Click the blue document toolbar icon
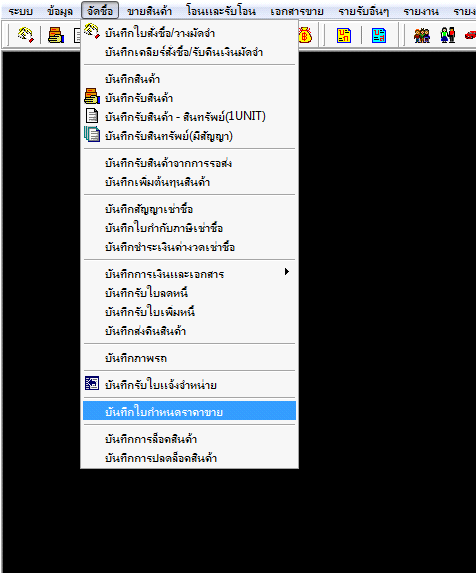The height and width of the screenshot is (573, 476). (x=379, y=35)
